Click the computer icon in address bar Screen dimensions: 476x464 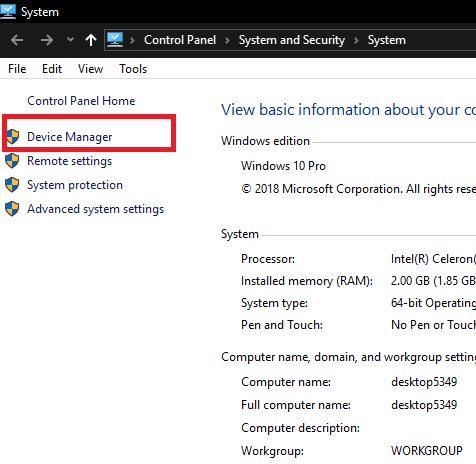115,40
